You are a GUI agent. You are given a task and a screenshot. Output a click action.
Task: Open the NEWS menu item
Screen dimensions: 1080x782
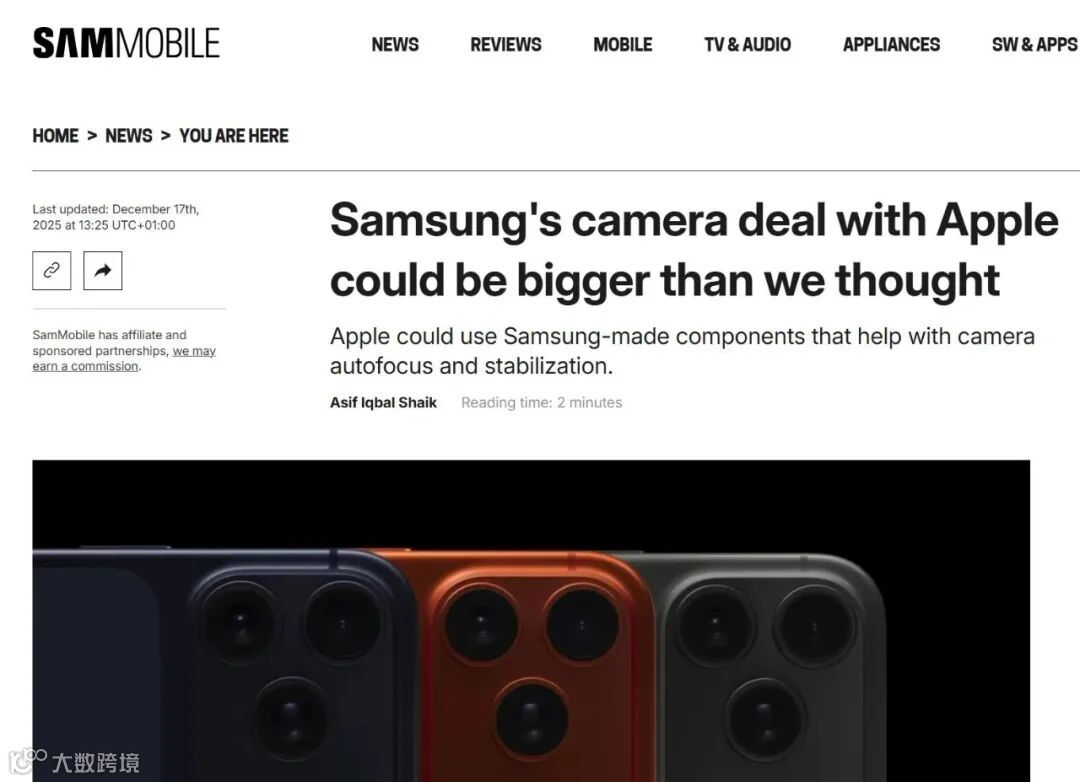(395, 45)
